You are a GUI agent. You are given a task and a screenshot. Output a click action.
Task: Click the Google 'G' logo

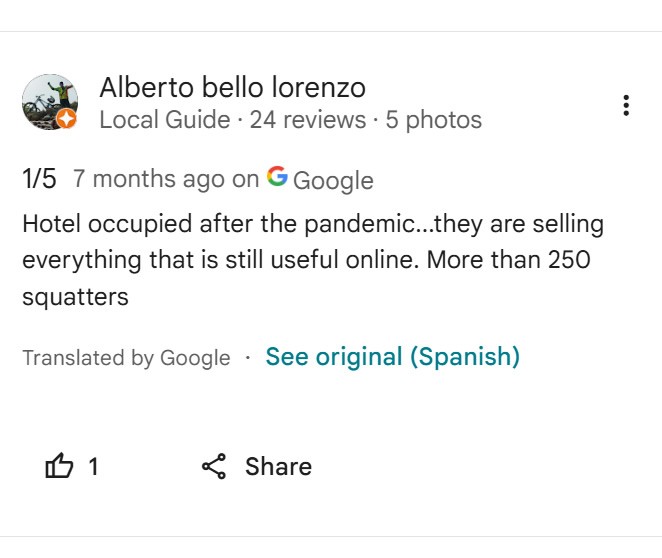(x=277, y=178)
